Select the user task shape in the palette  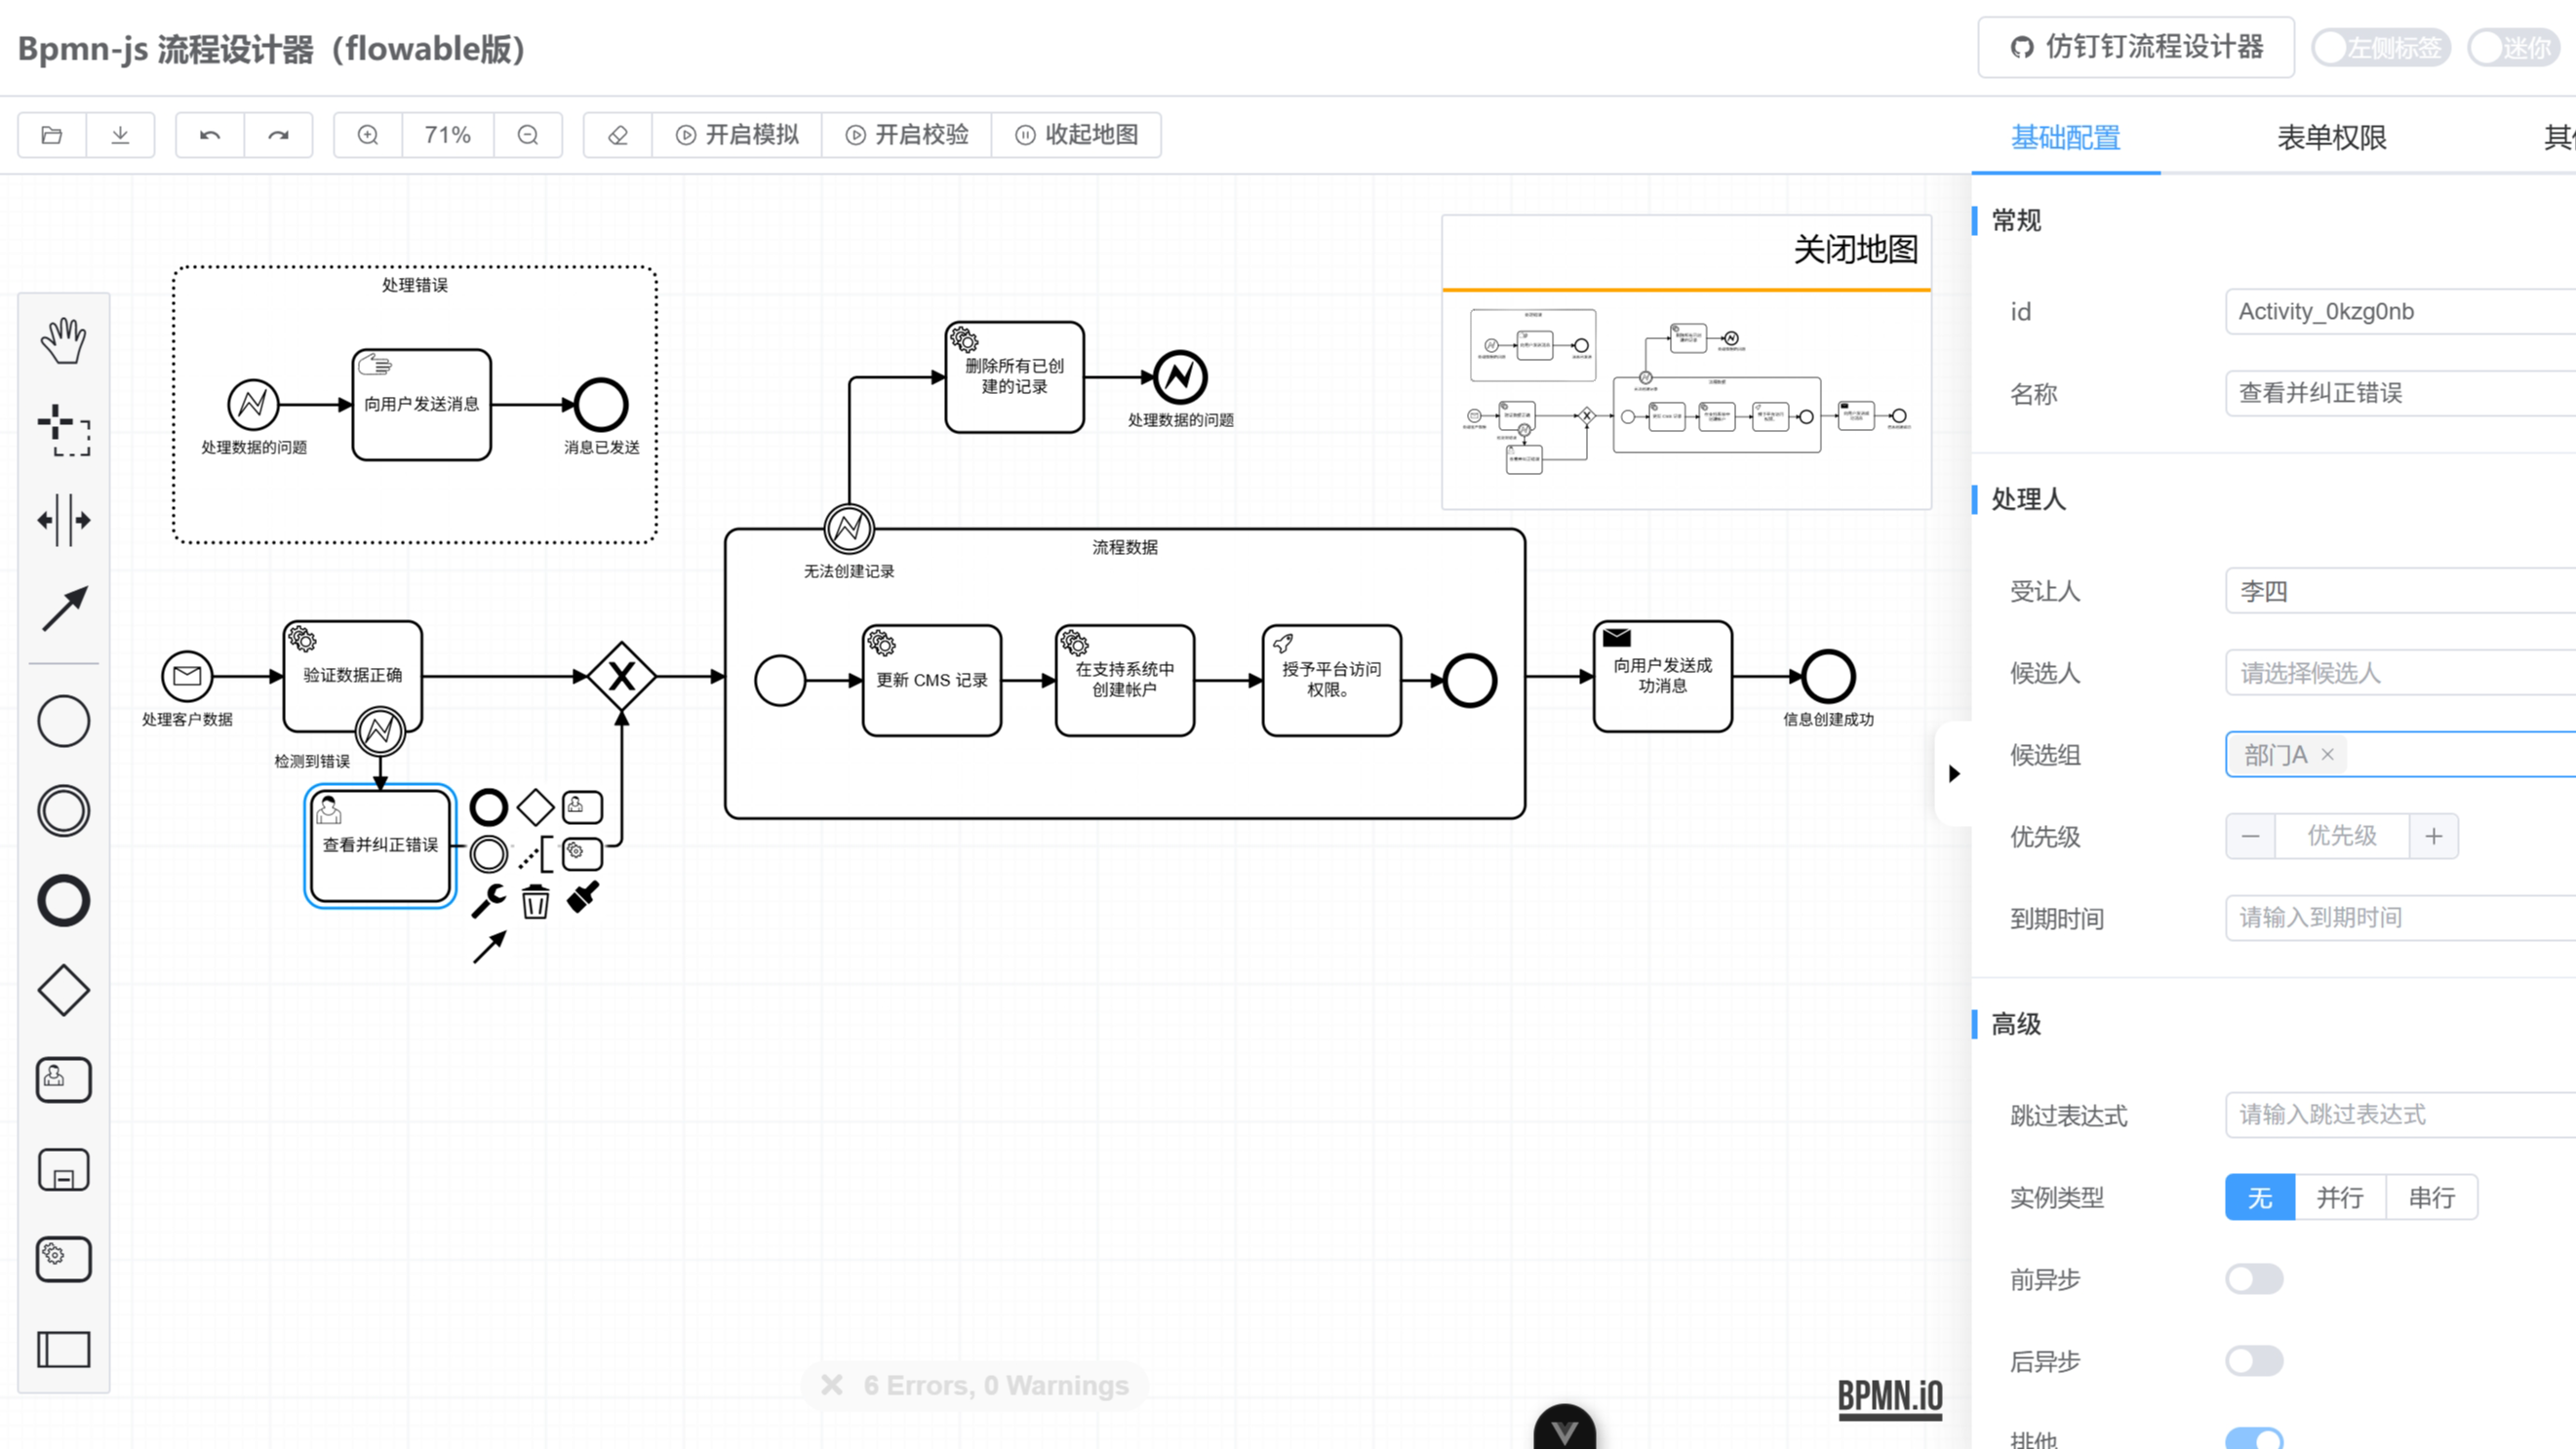(x=63, y=1079)
